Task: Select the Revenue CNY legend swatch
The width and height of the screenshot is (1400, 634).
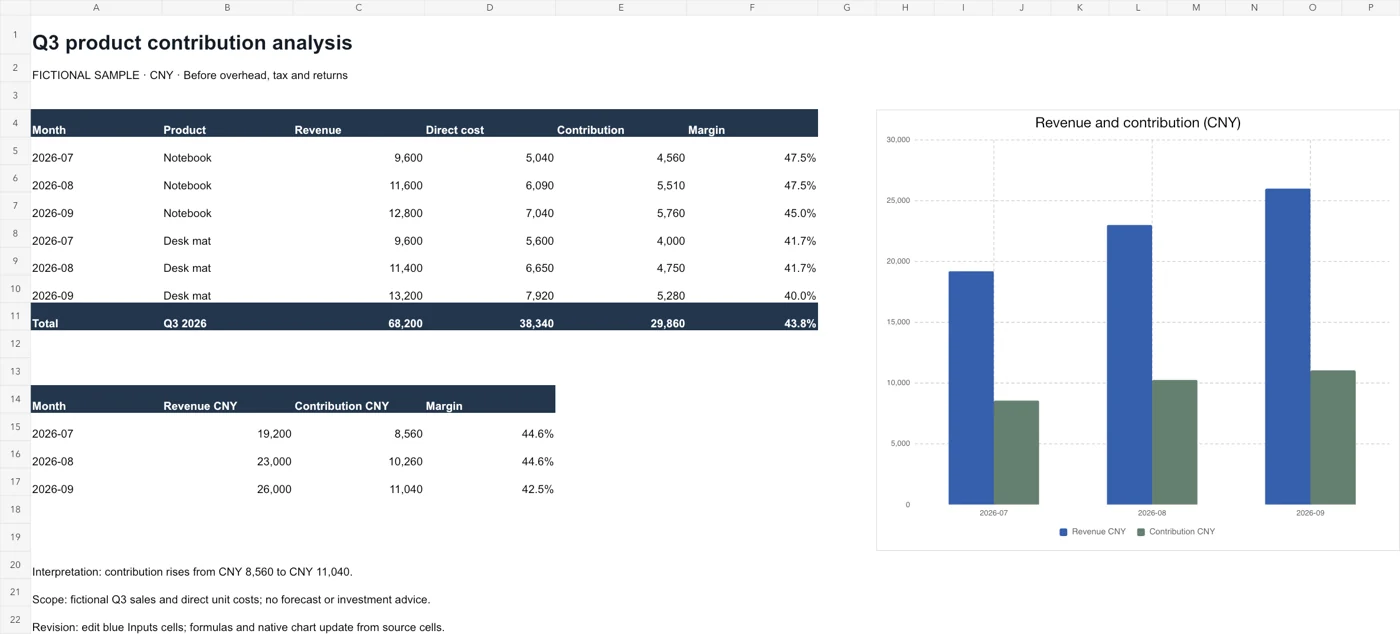Action: click(x=1064, y=532)
